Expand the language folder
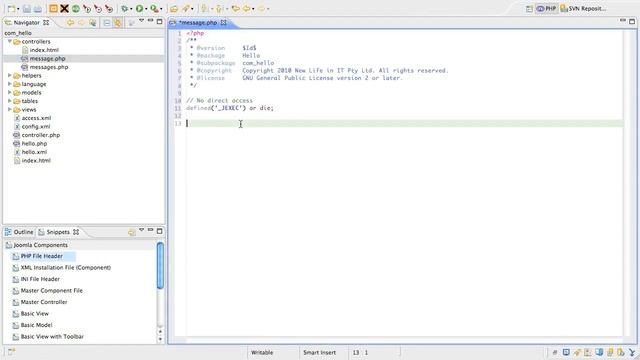640x360 pixels. [9, 84]
